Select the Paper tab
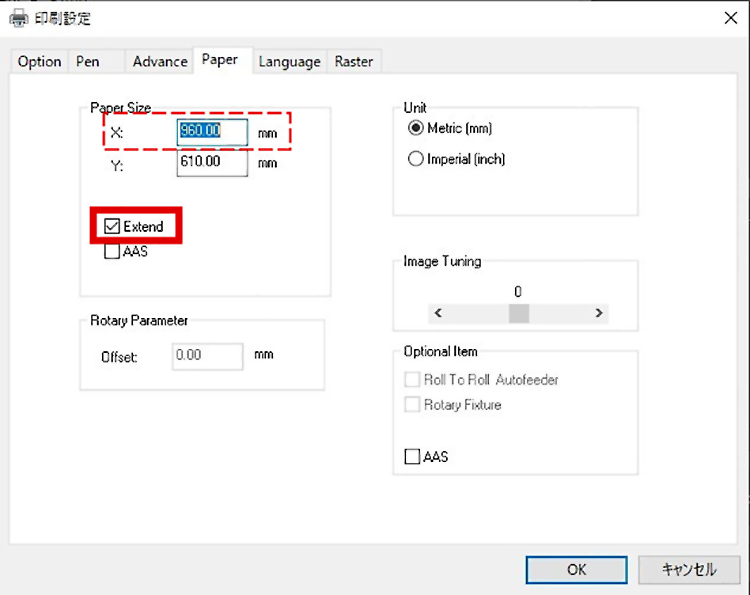This screenshot has width=750, height=595. coord(223,60)
